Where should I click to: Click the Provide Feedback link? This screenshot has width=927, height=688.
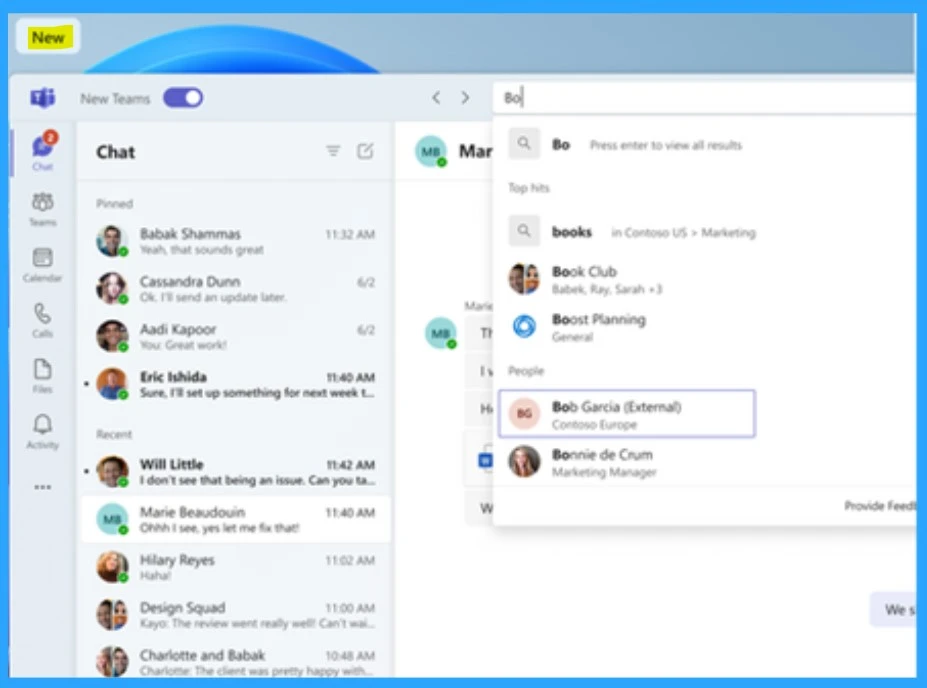[x=879, y=505]
